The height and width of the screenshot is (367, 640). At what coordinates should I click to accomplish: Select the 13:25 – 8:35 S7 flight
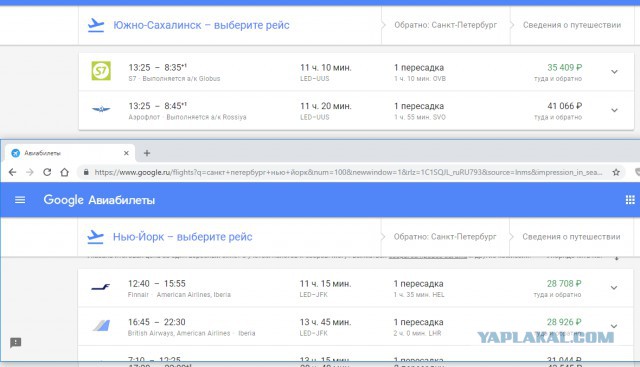[x=356, y=72]
